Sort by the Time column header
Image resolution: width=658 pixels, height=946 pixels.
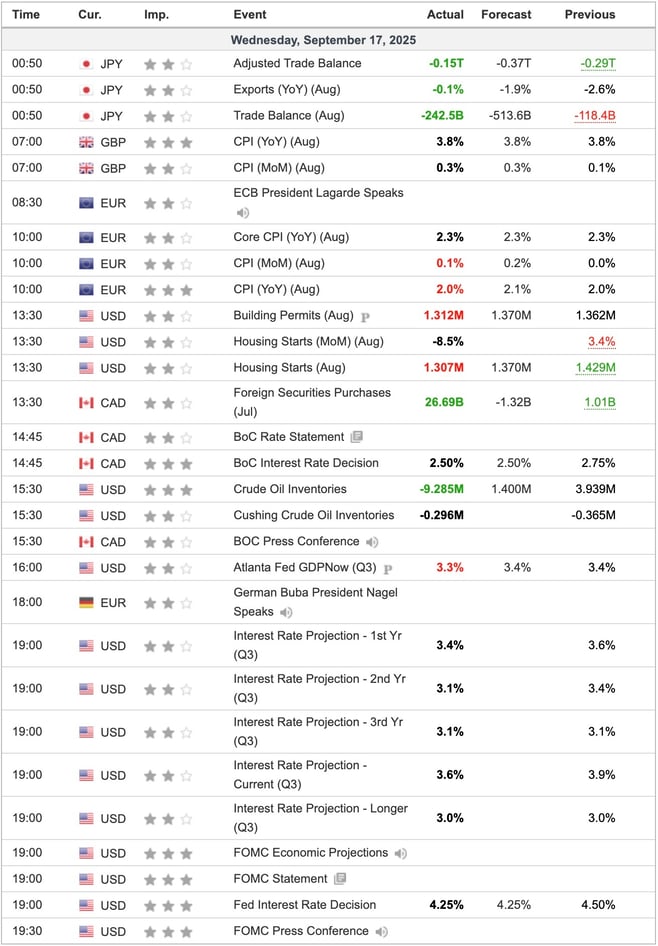coord(25,14)
